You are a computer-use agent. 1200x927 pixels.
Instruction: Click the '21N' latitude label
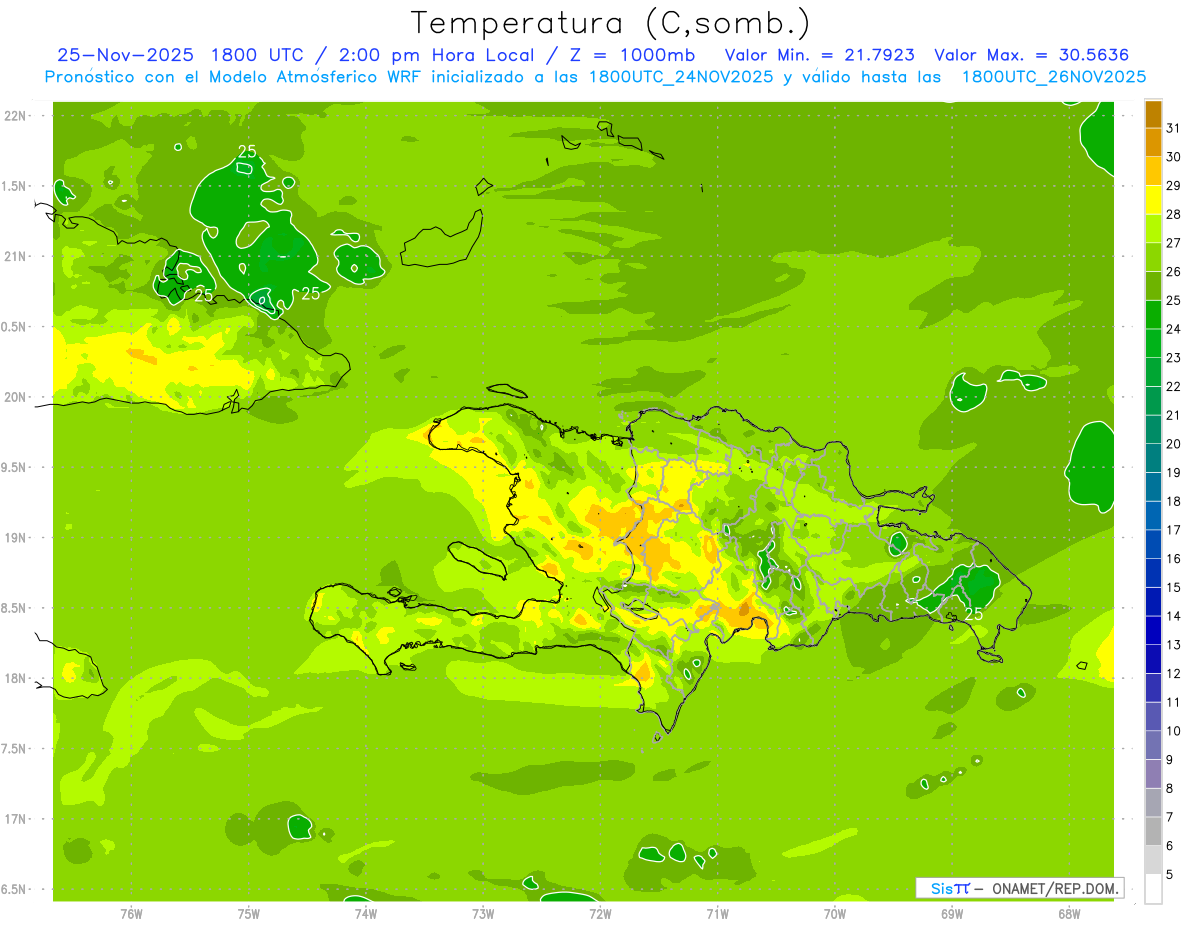coord(16,256)
